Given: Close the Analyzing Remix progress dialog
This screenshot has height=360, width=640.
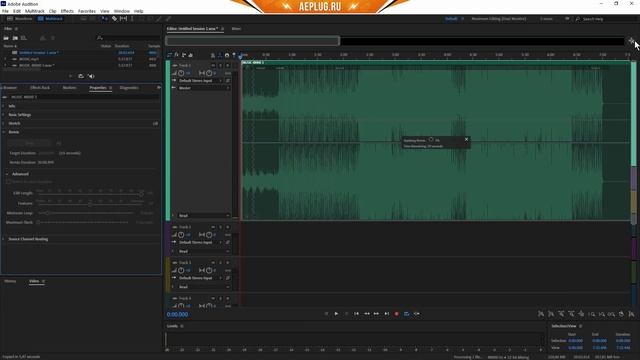Looking at the screenshot, I should pyautogui.click(x=466, y=140).
